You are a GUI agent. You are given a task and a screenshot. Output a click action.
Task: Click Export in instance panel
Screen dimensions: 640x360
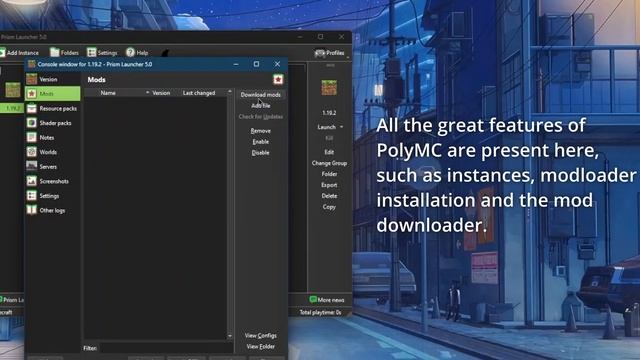pos(329,185)
